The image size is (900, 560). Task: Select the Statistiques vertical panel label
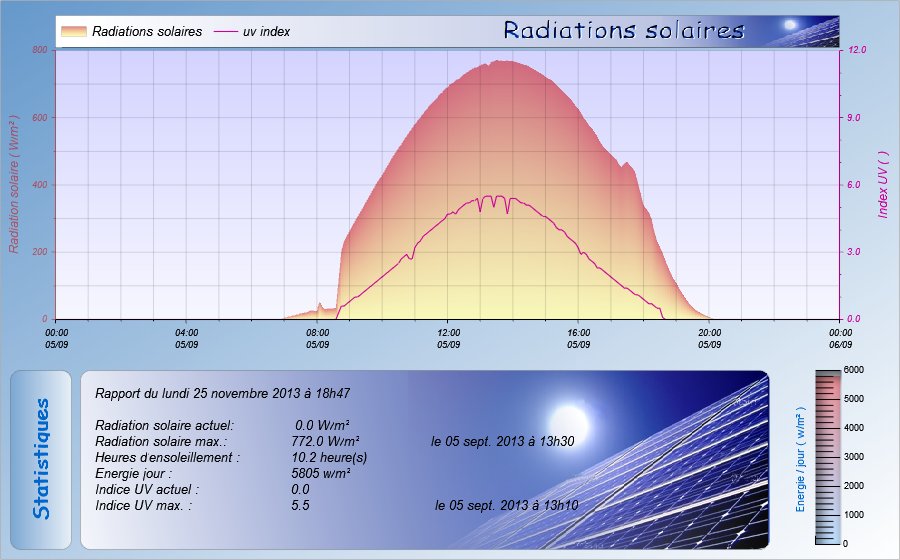(41, 459)
